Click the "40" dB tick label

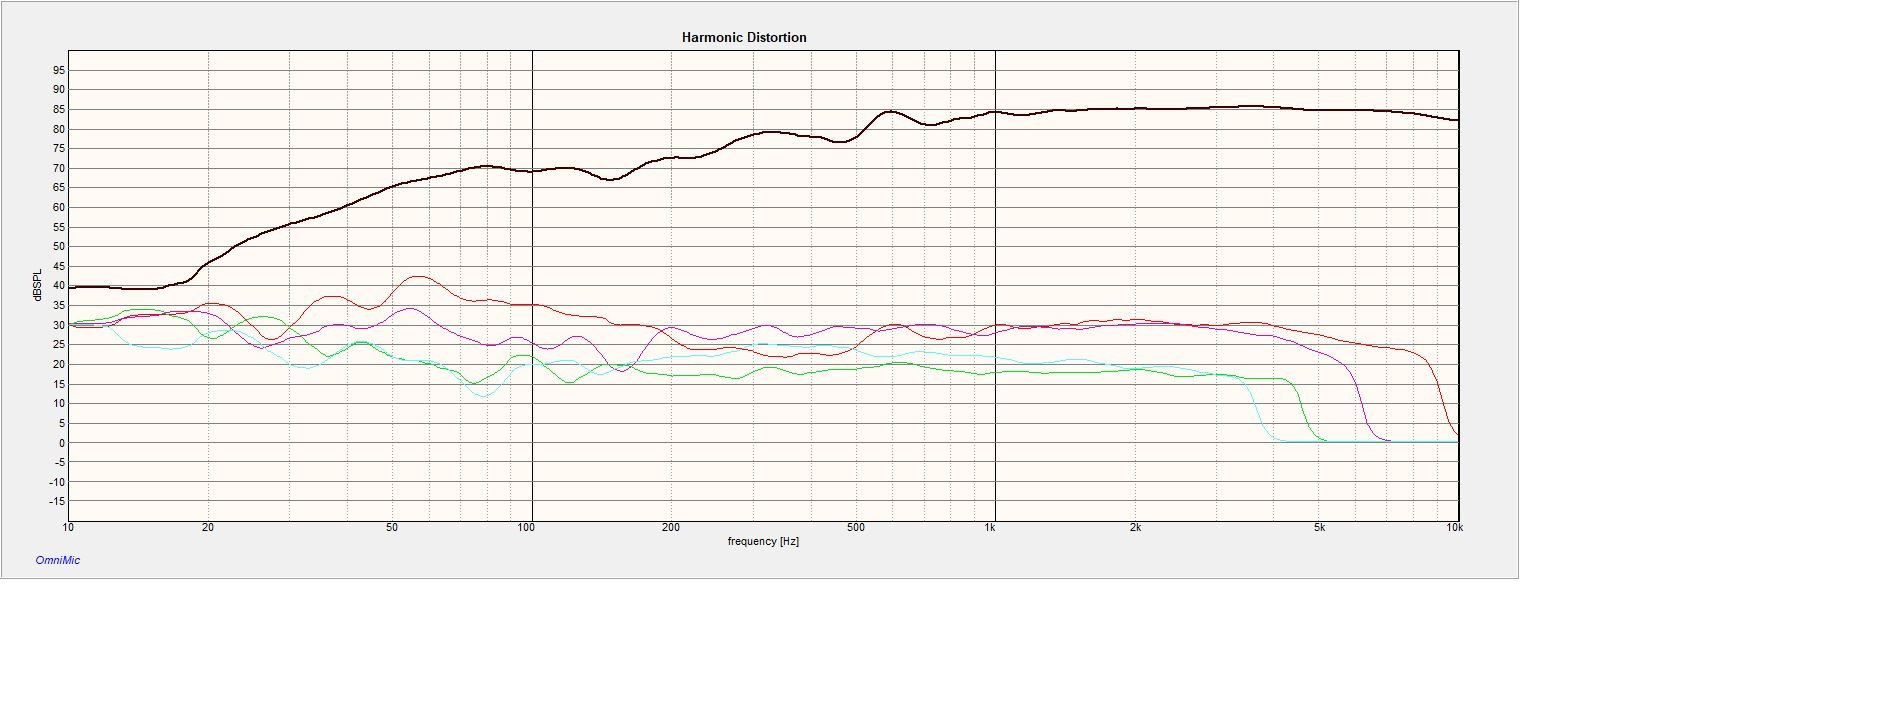click(x=59, y=286)
